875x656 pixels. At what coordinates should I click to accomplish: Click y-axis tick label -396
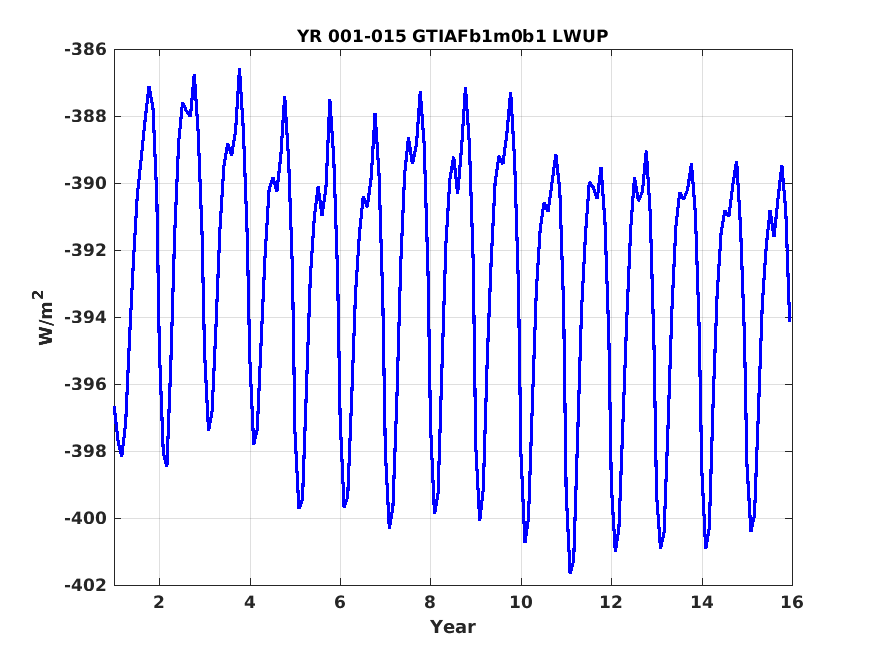[85, 384]
